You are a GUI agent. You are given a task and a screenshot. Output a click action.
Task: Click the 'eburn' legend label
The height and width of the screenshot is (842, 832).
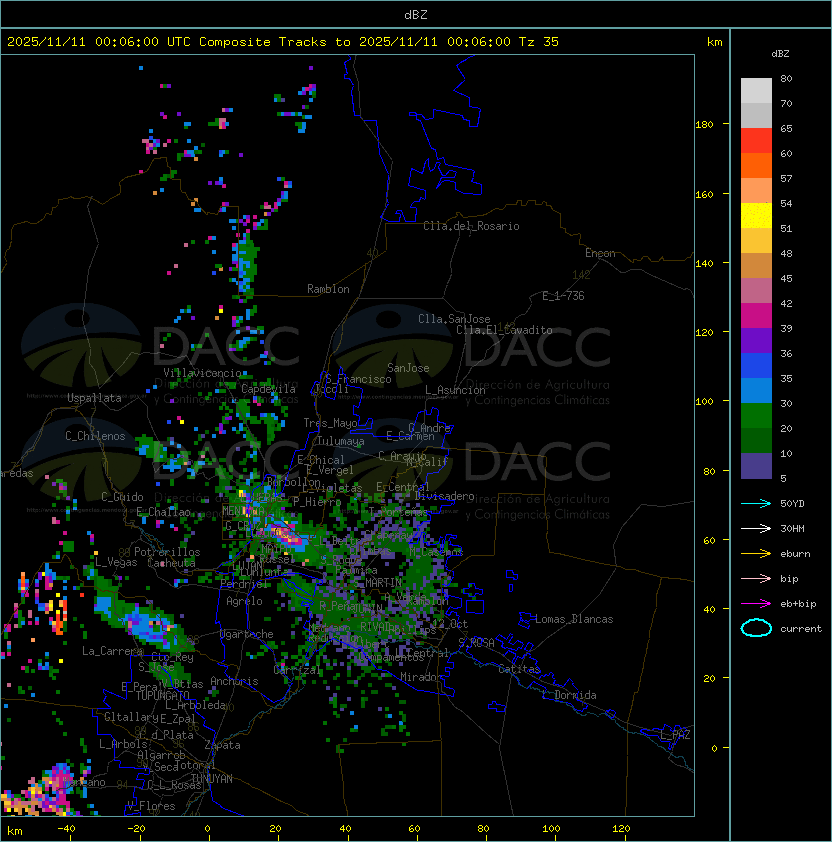(x=795, y=554)
